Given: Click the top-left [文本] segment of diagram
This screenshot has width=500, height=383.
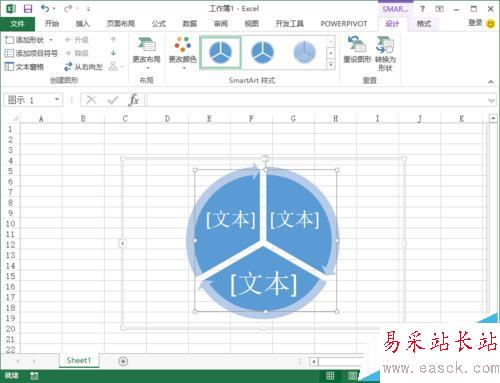Looking at the screenshot, I should [x=231, y=220].
